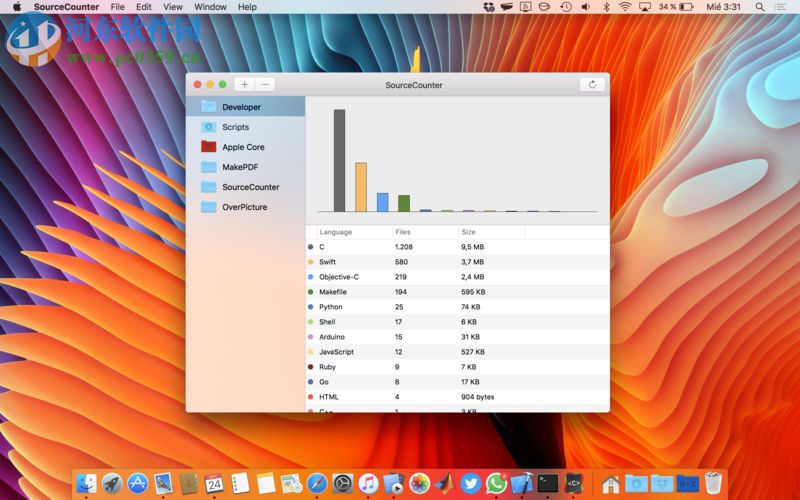
Task: Click the "527 KB" size cell
Action: pyautogui.click(x=473, y=352)
